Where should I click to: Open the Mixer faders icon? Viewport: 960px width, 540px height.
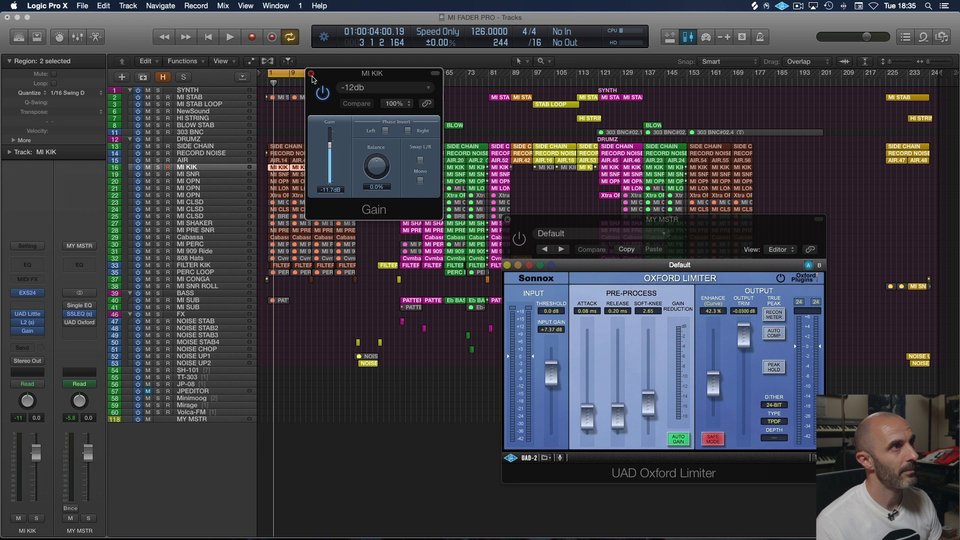pyautogui.click(x=77, y=37)
